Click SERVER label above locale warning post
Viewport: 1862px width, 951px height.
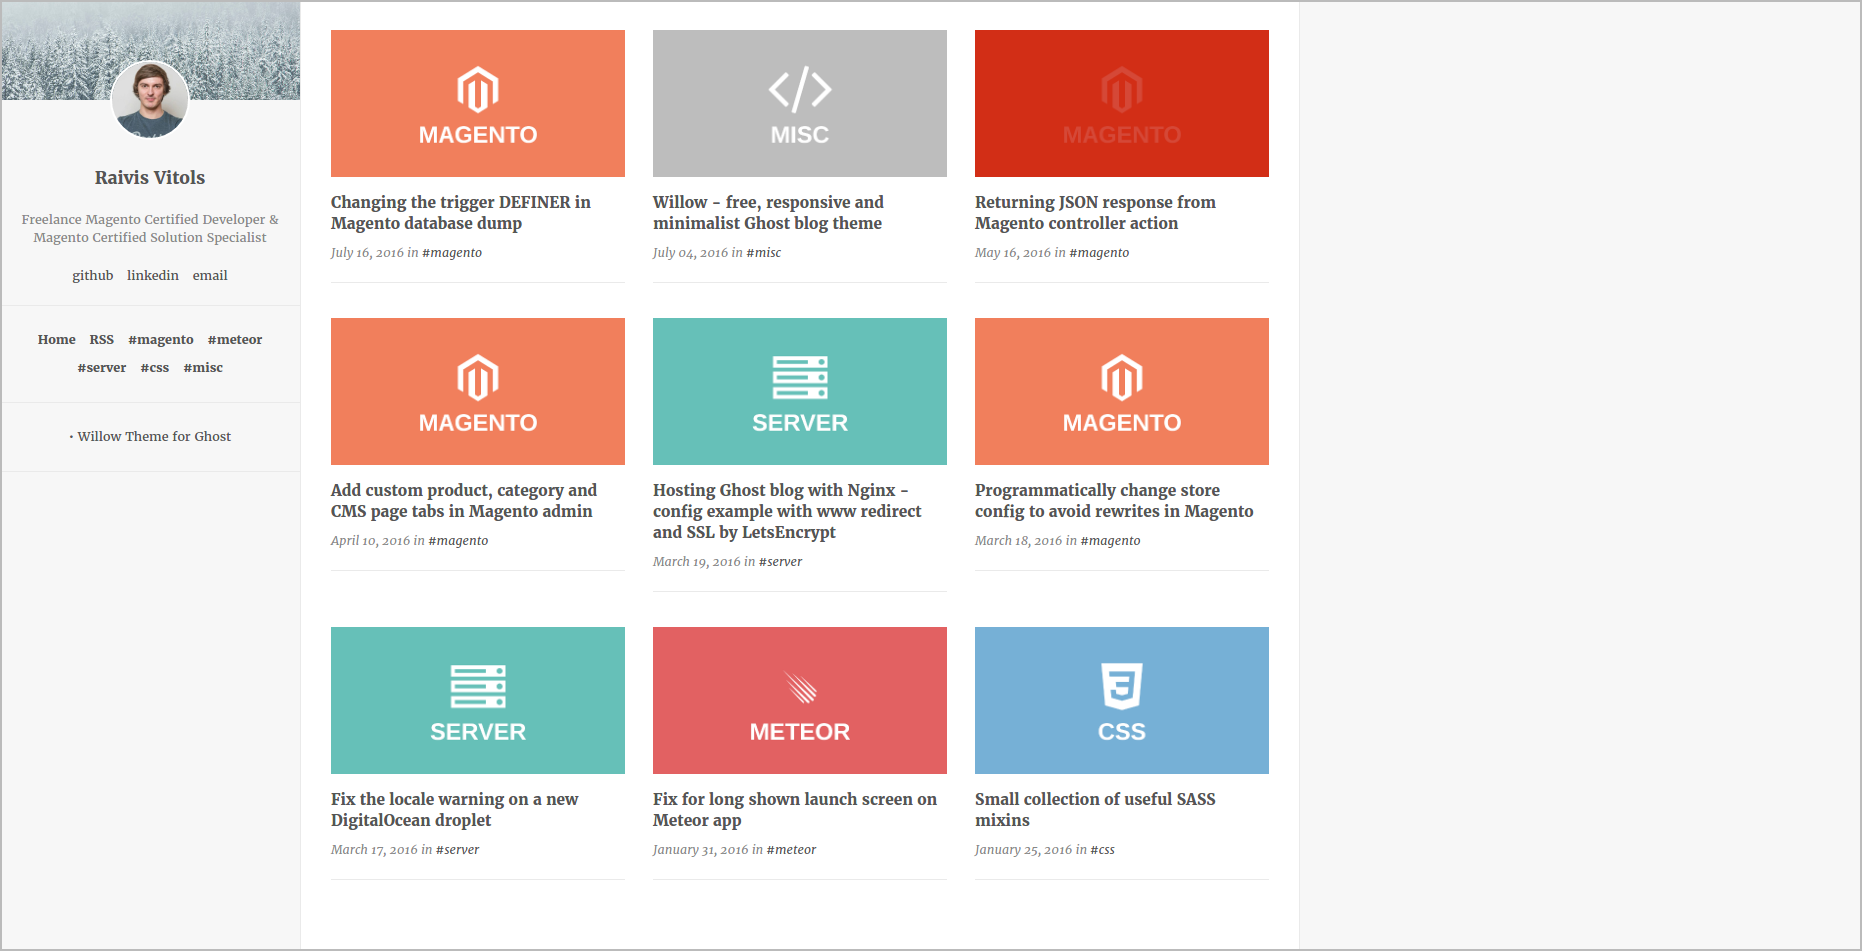click(478, 732)
